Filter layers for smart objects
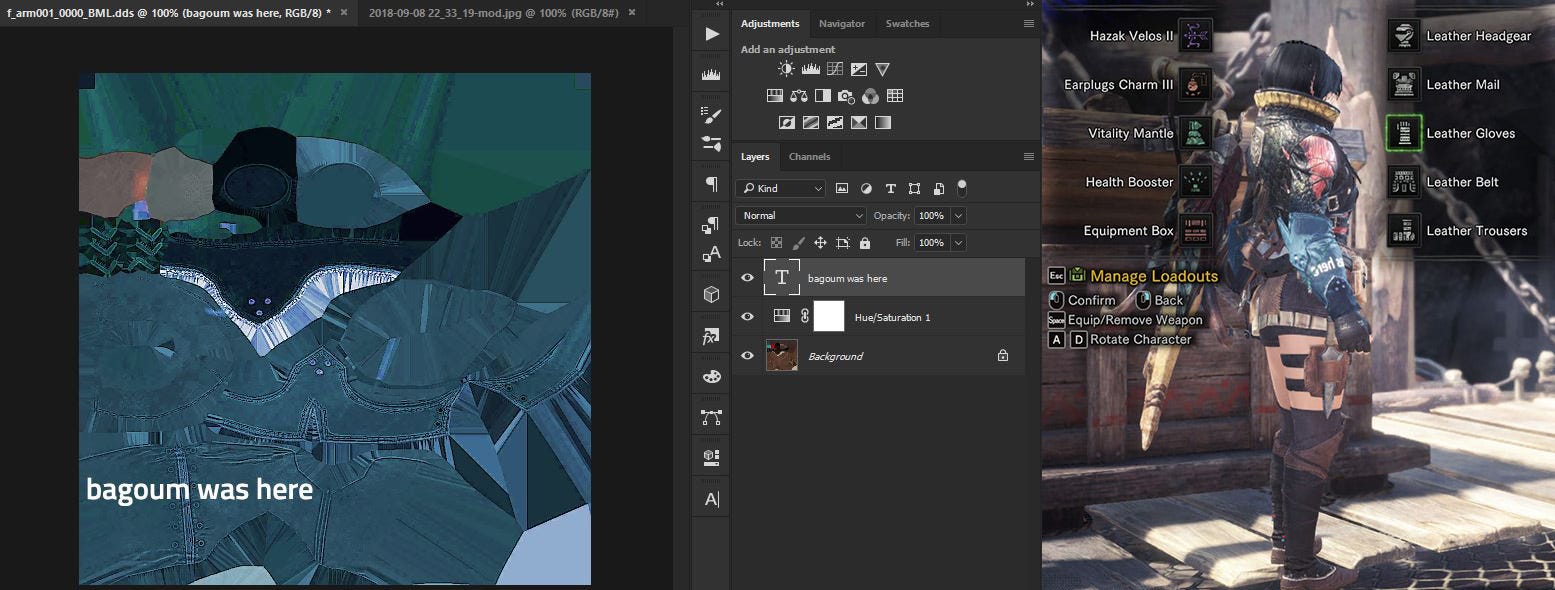The width and height of the screenshot is (1555, 590). pos(938,188)
